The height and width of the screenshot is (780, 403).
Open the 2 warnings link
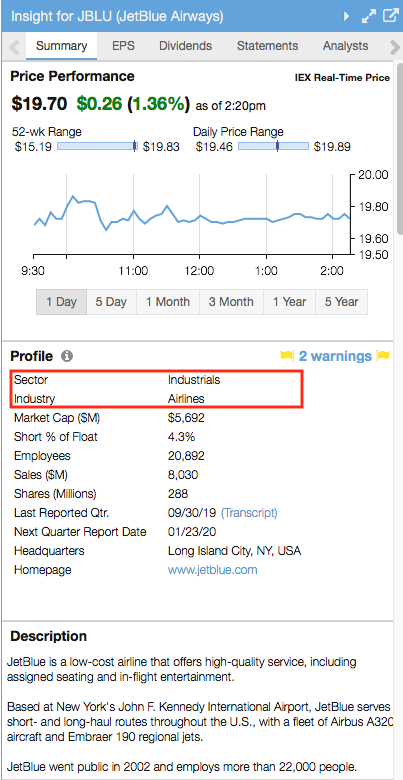tap(335, 356)
